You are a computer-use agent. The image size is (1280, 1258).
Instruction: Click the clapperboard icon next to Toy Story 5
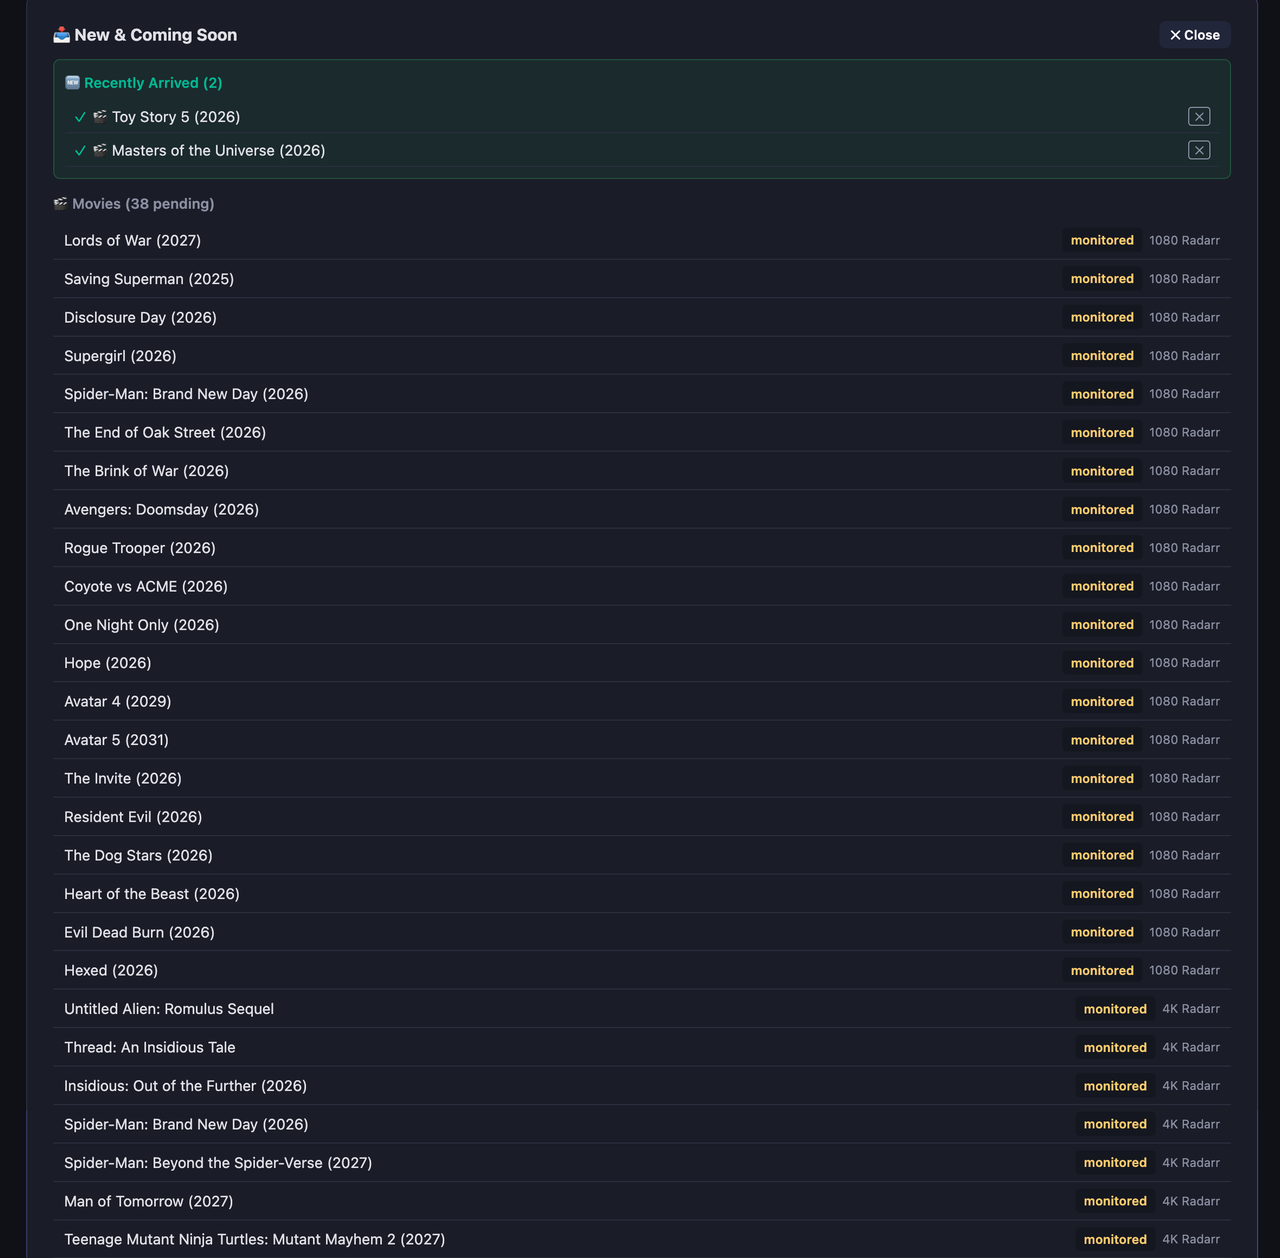(x=100, y=117)
